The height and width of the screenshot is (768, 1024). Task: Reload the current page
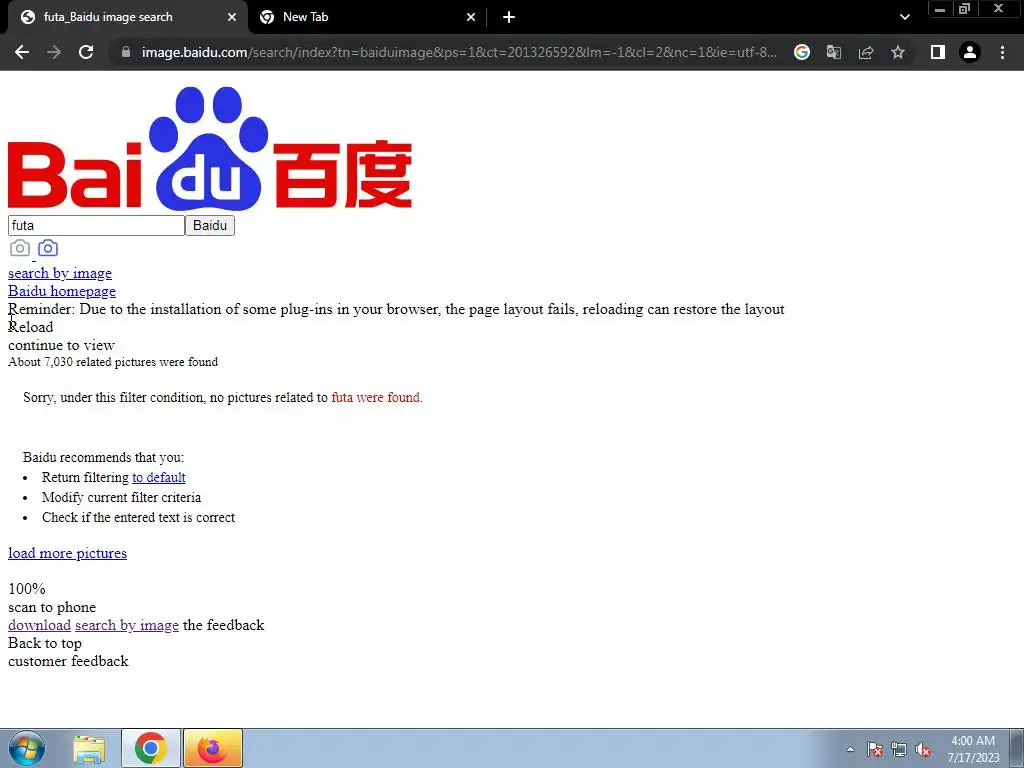pyautogui.click(x=86, y=52)
